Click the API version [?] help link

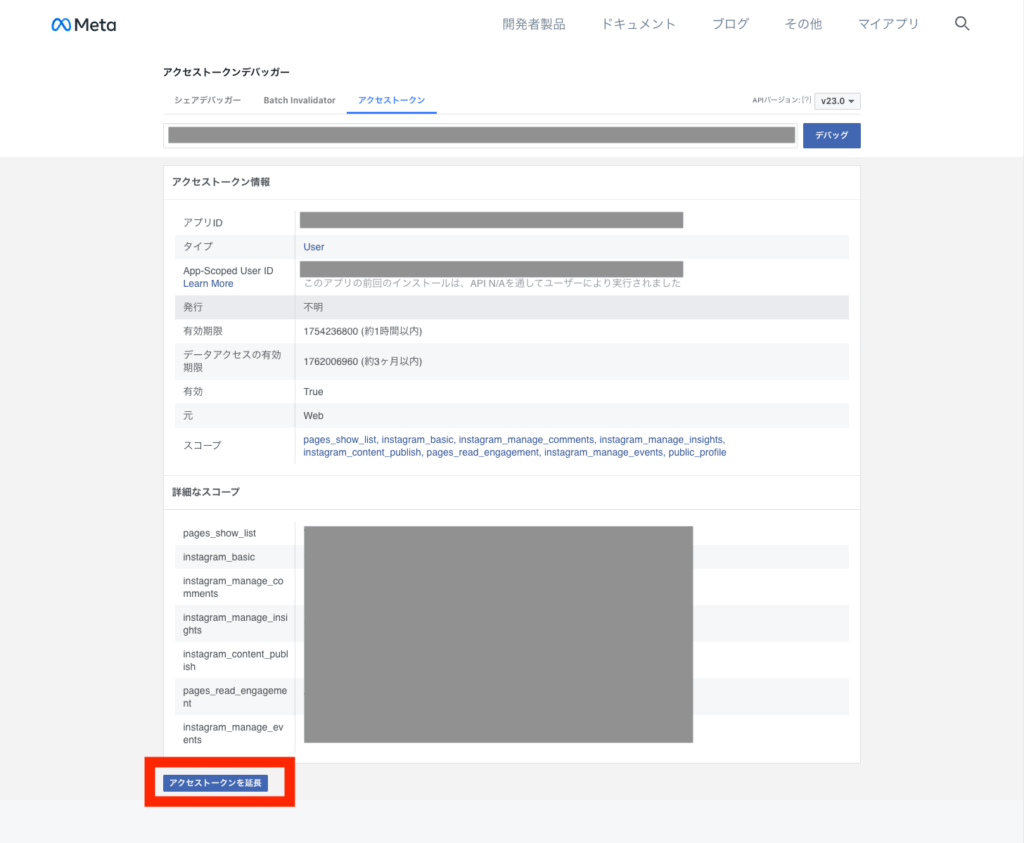(x=807, y=100)
